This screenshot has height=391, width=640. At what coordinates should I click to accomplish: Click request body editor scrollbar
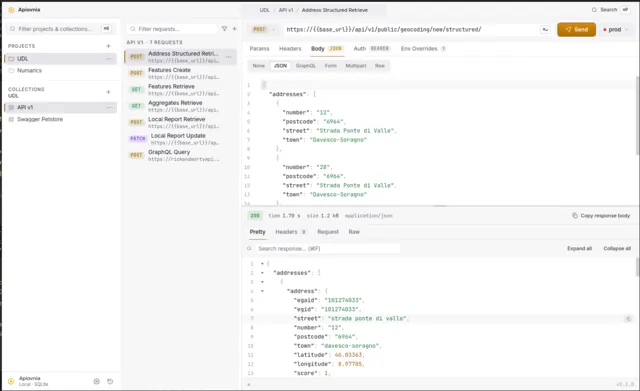click(637, 116)
